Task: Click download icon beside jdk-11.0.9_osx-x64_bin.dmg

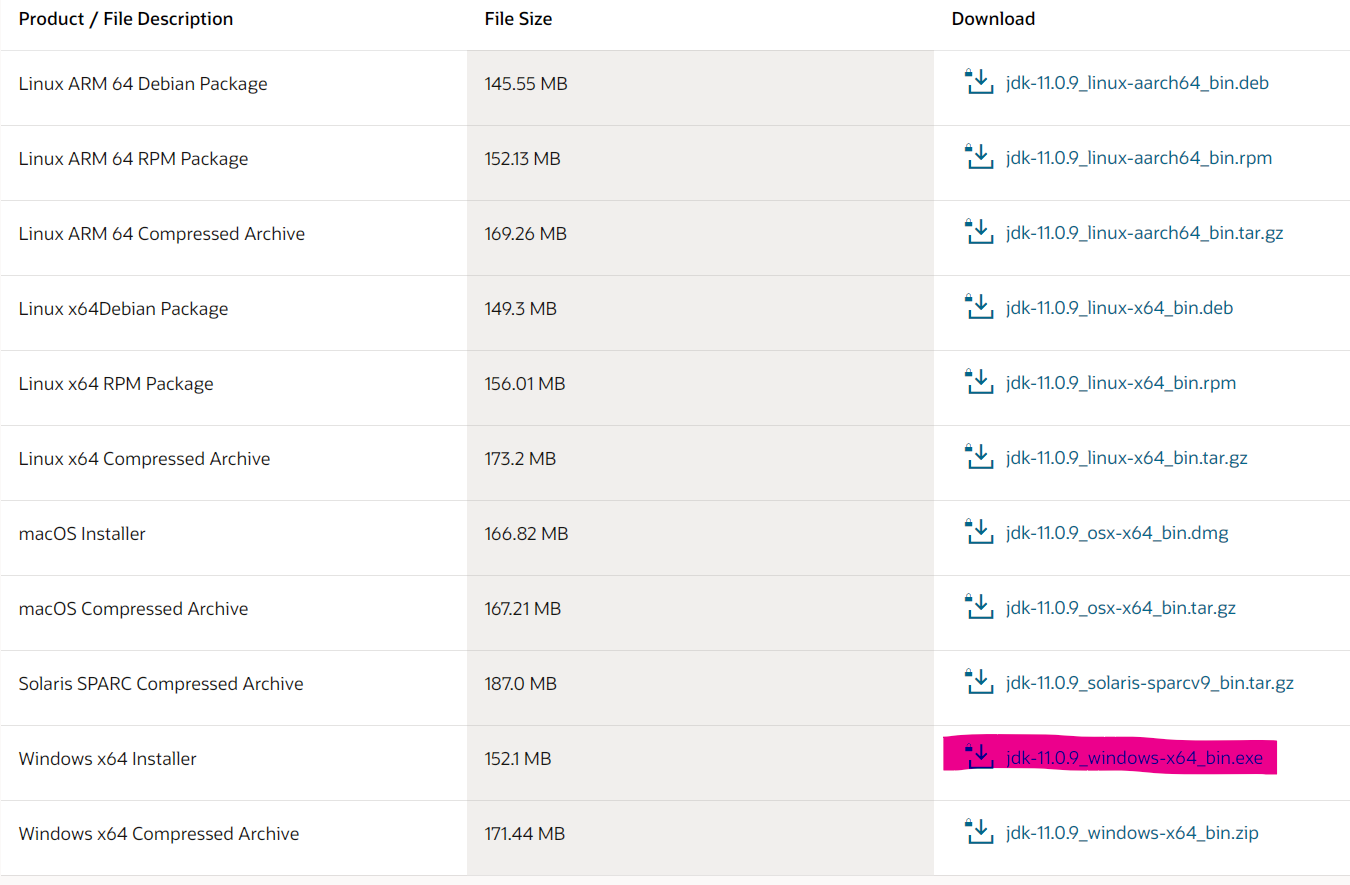Action: click(x=978, y=531)
